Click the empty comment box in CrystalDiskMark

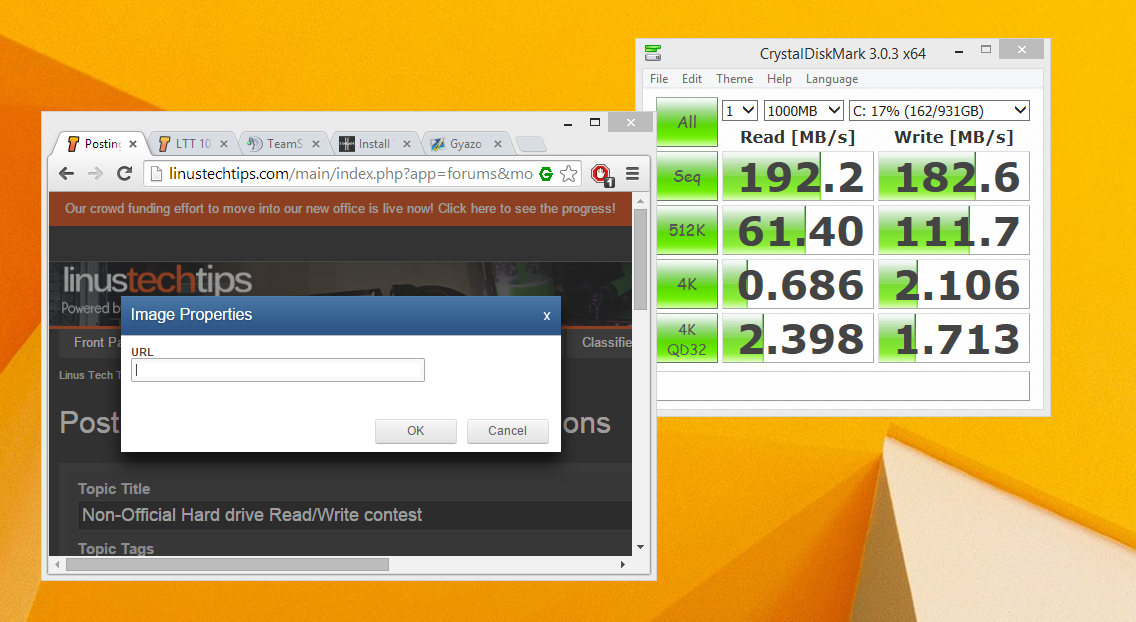pos(843,386)
